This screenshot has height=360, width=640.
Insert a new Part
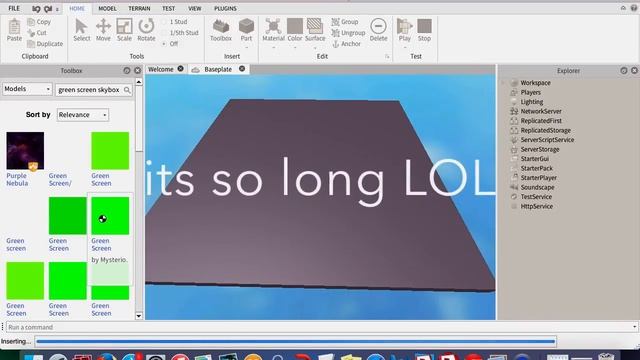tap(246, 30)
